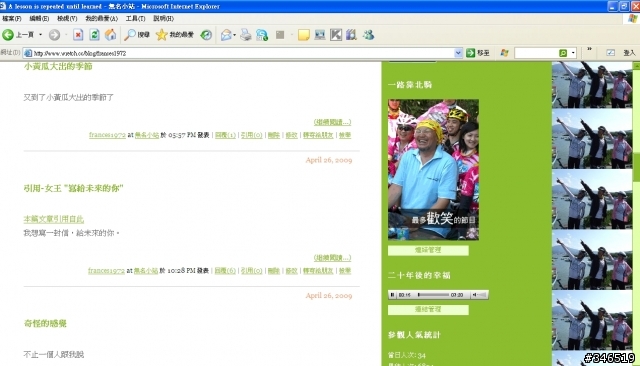The image size is (640, 366).
Task: Open the dropdown arrow after the grey square icon
Action: [291, 35]
